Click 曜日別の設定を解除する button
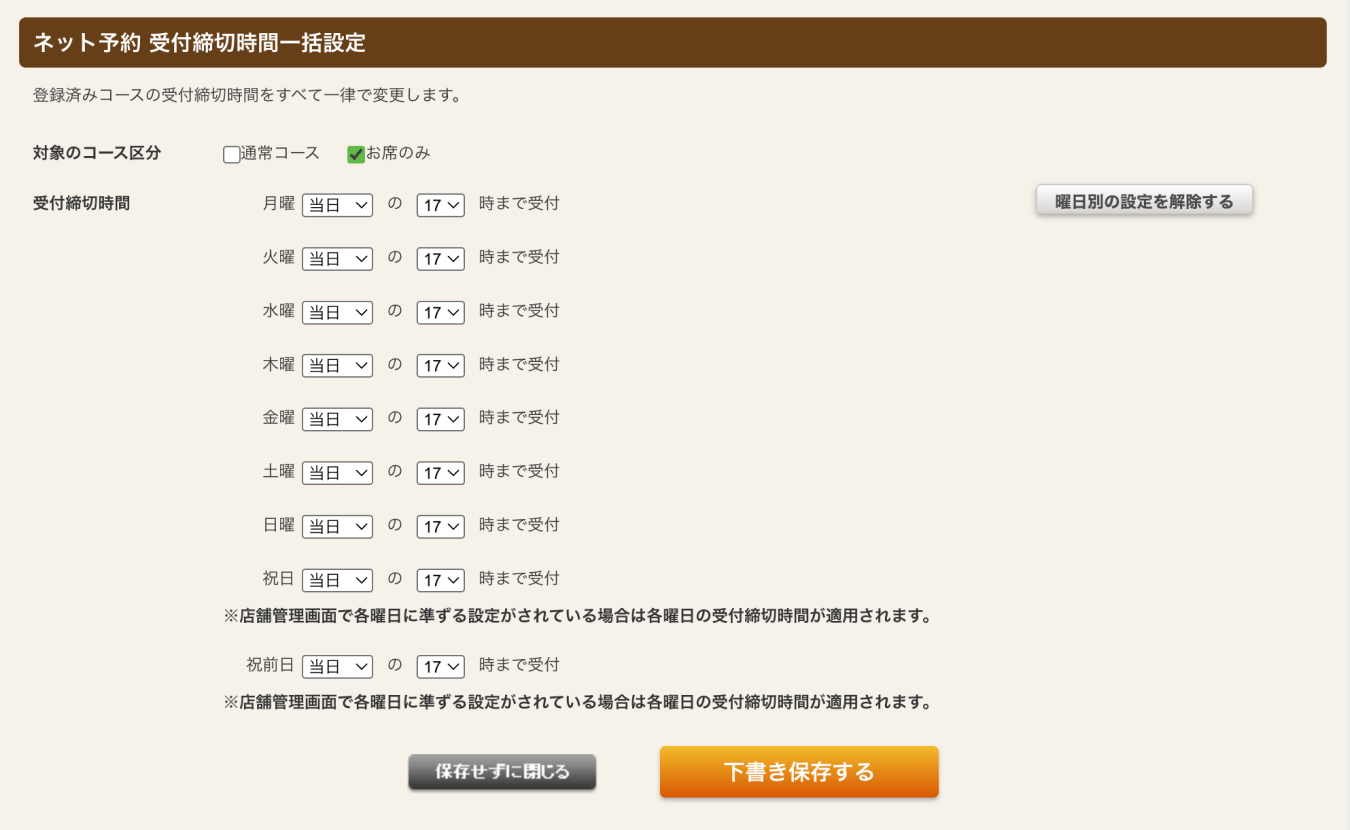1350x830 pixels. (1144, 201)
